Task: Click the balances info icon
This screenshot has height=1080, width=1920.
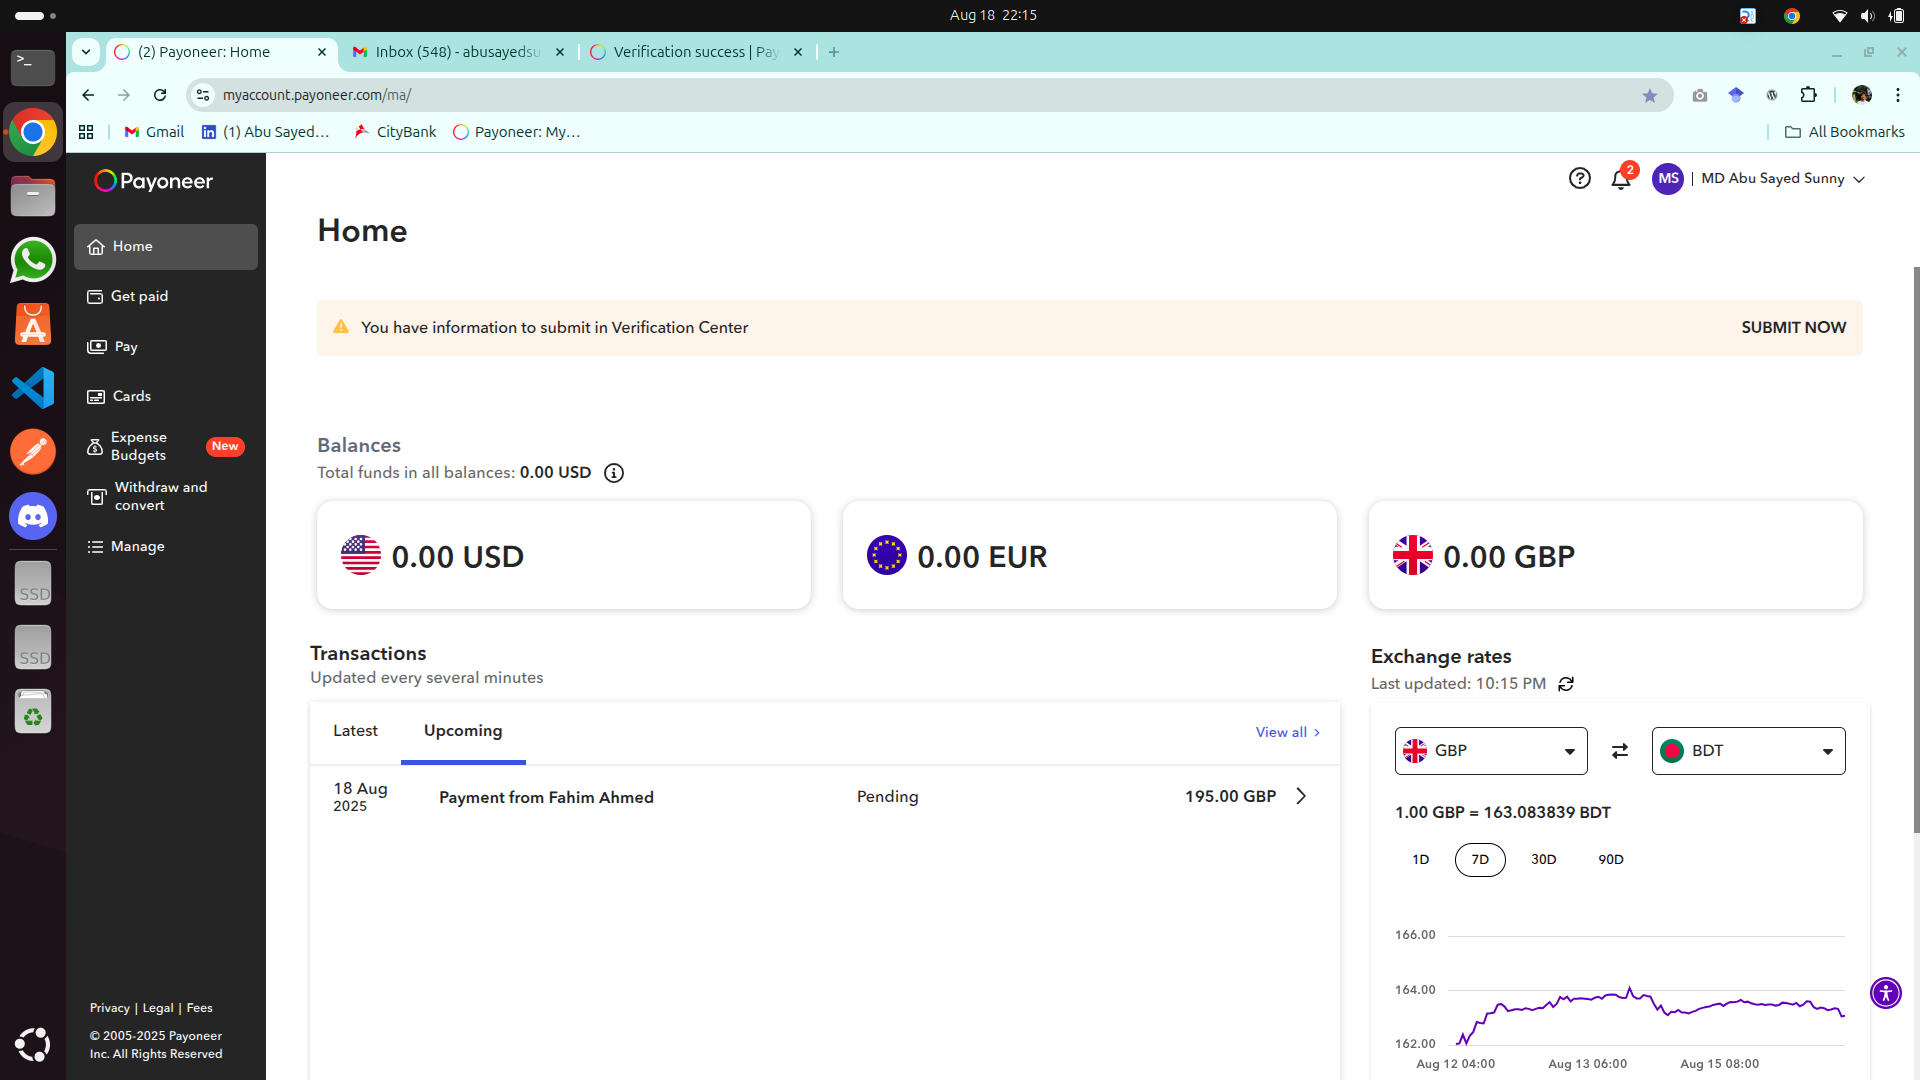Action: (614, 473)
